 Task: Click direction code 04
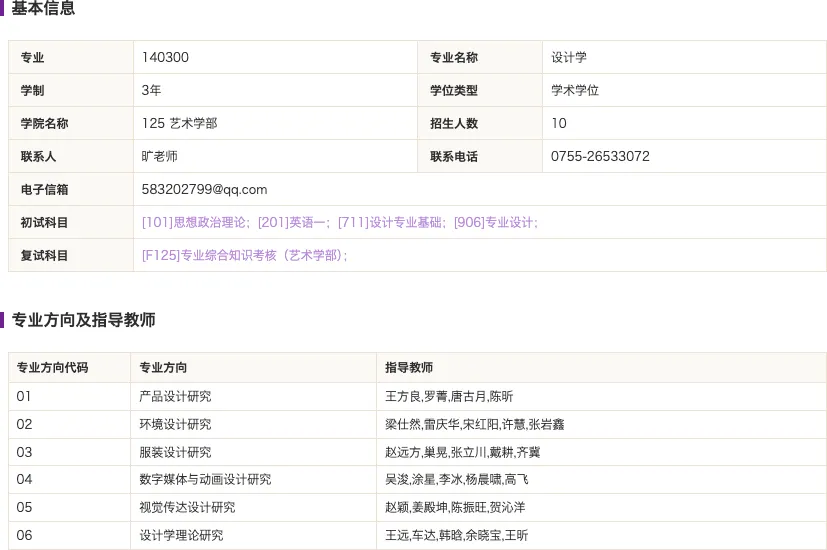24,479
